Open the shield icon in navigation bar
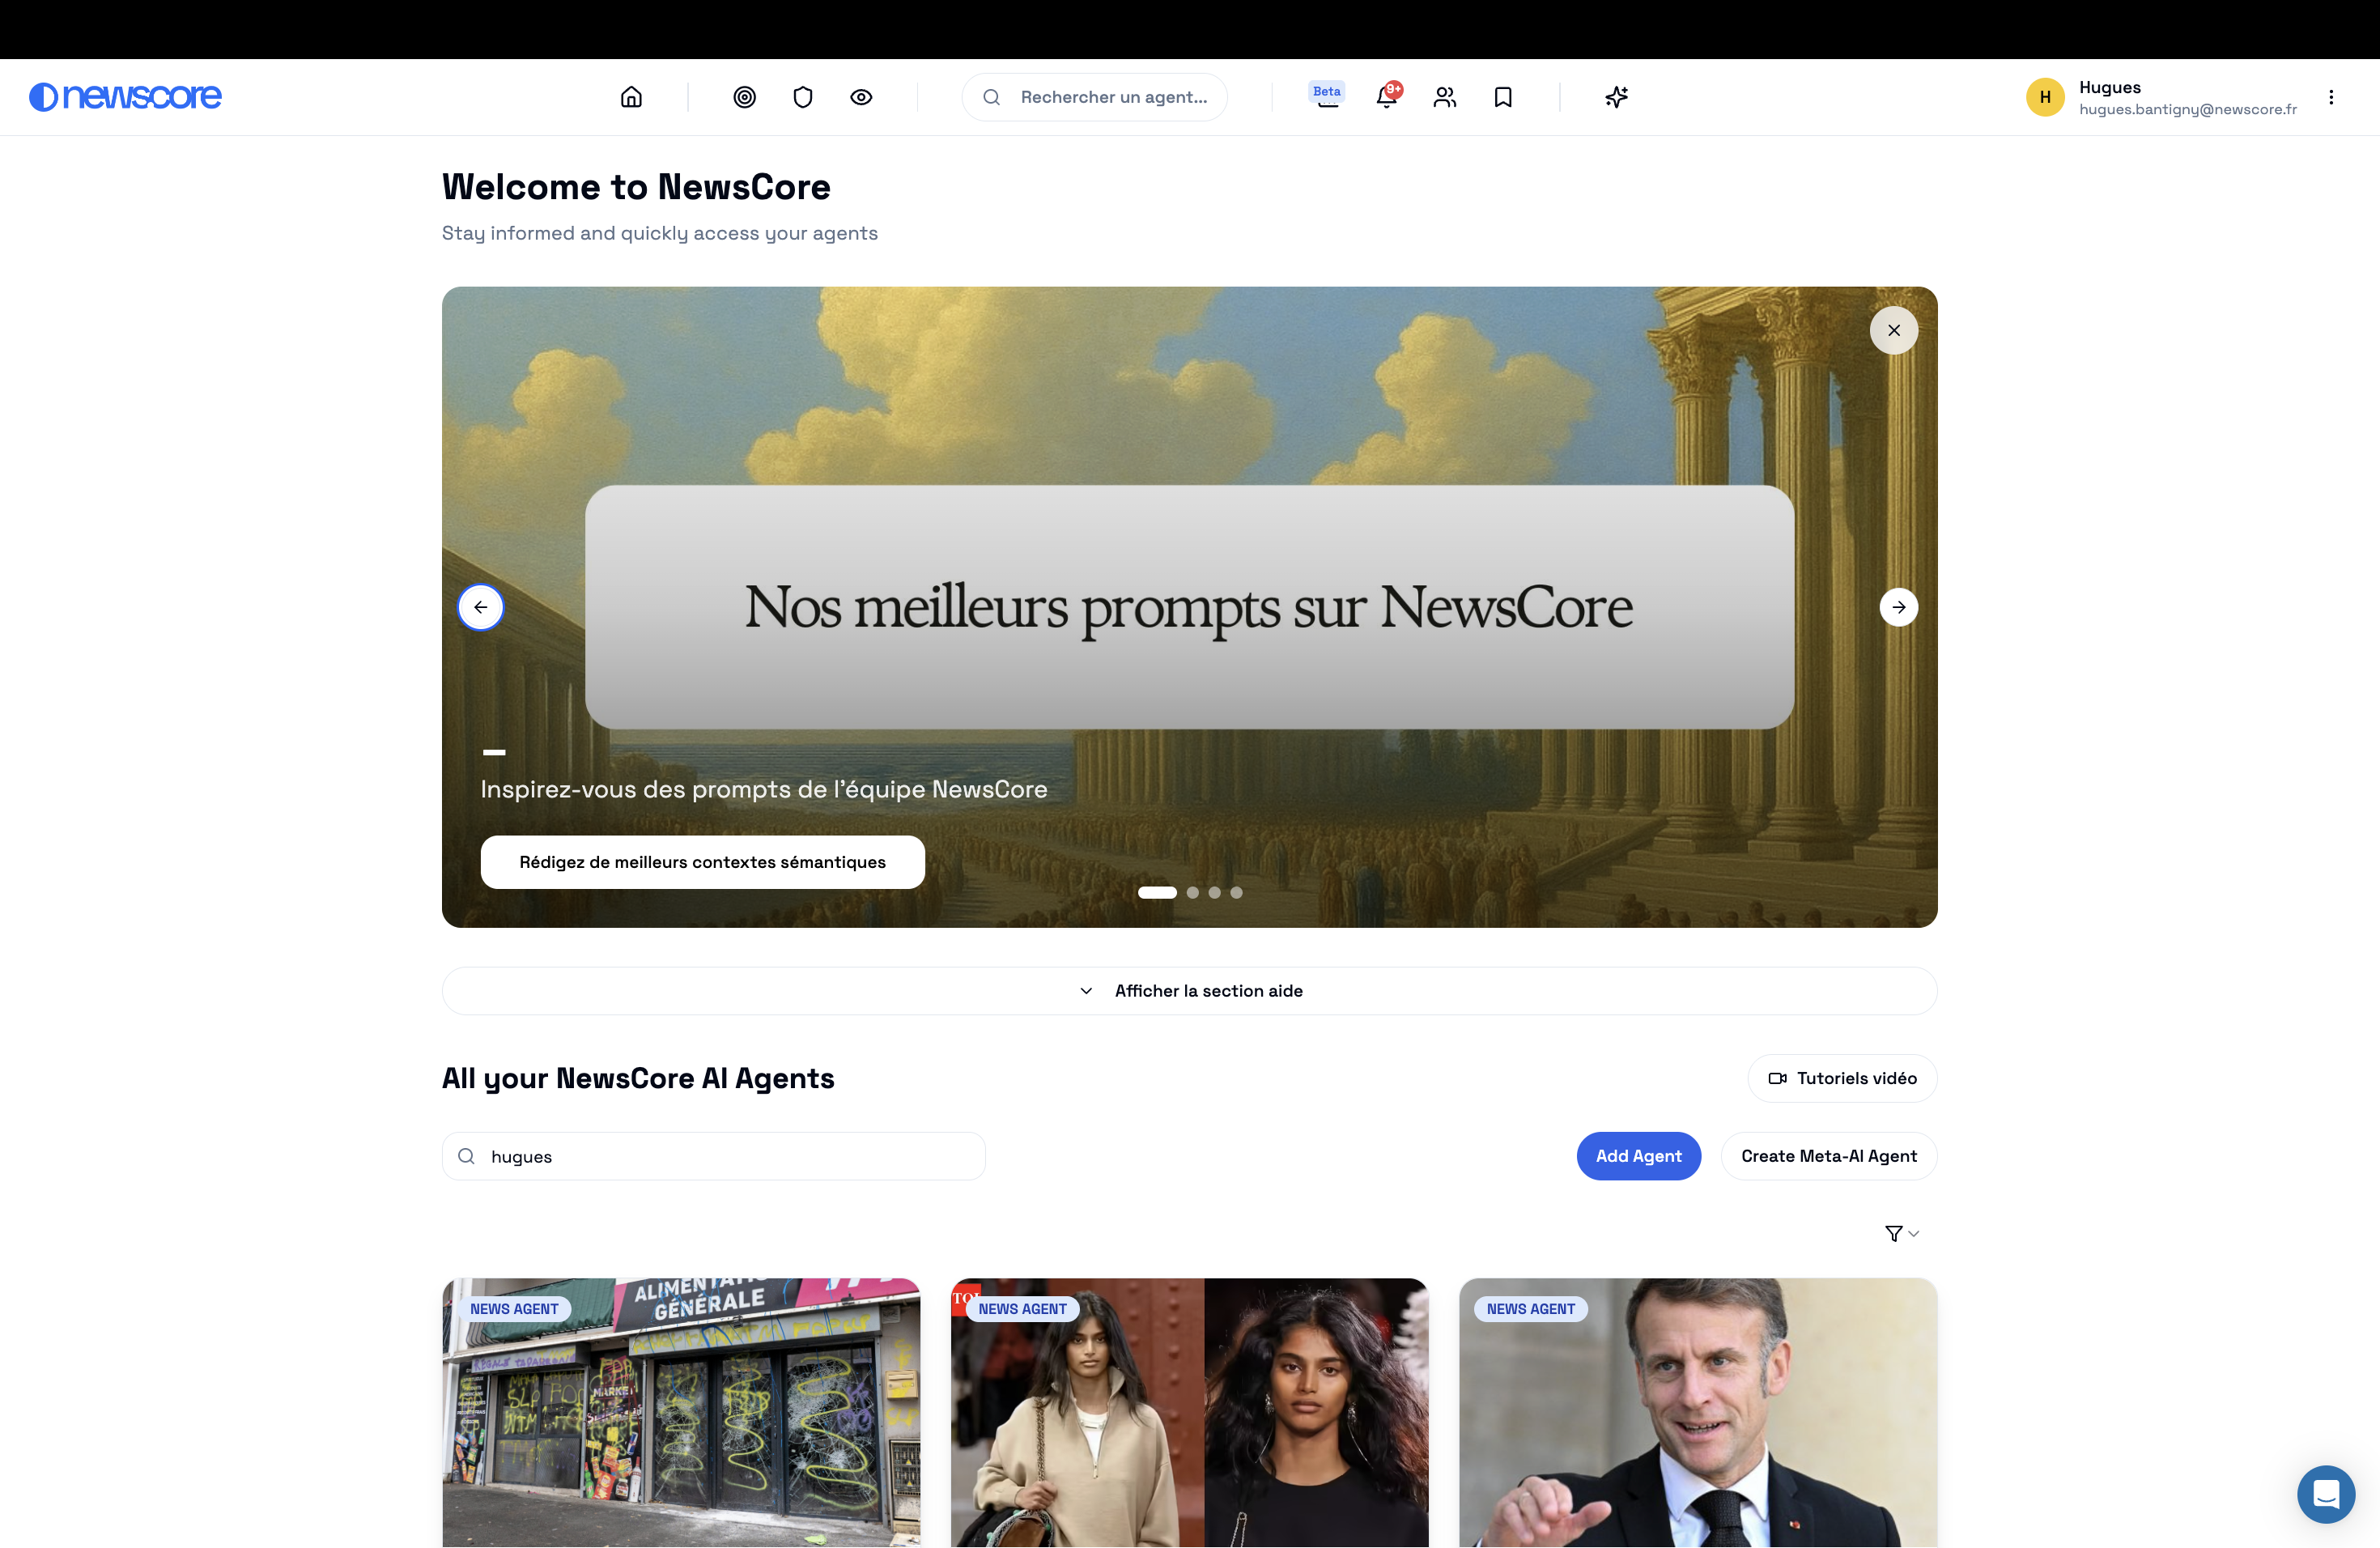 pos(803,97)
